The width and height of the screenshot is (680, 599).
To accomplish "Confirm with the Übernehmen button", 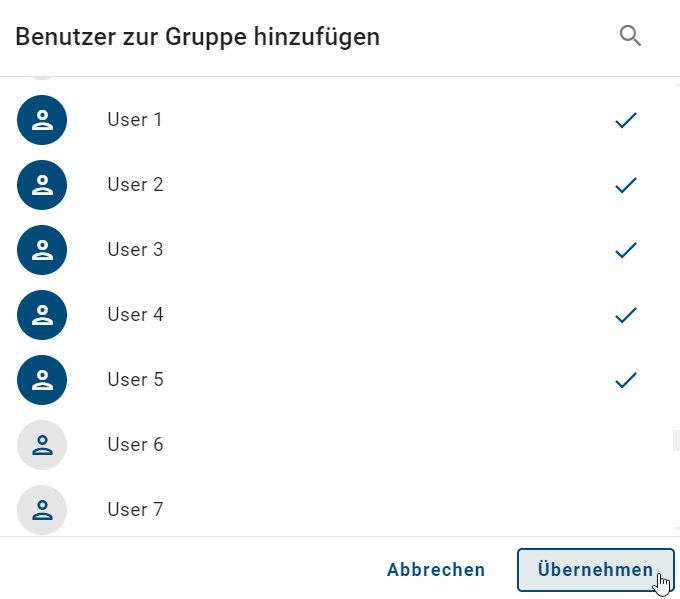I will click(x=595, y=570).
